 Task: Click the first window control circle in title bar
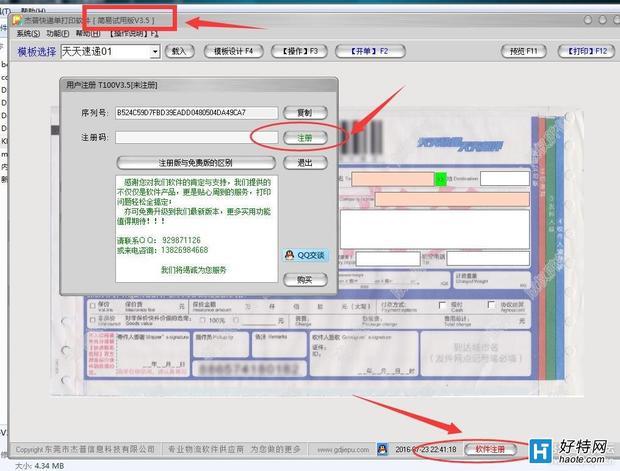588,20
